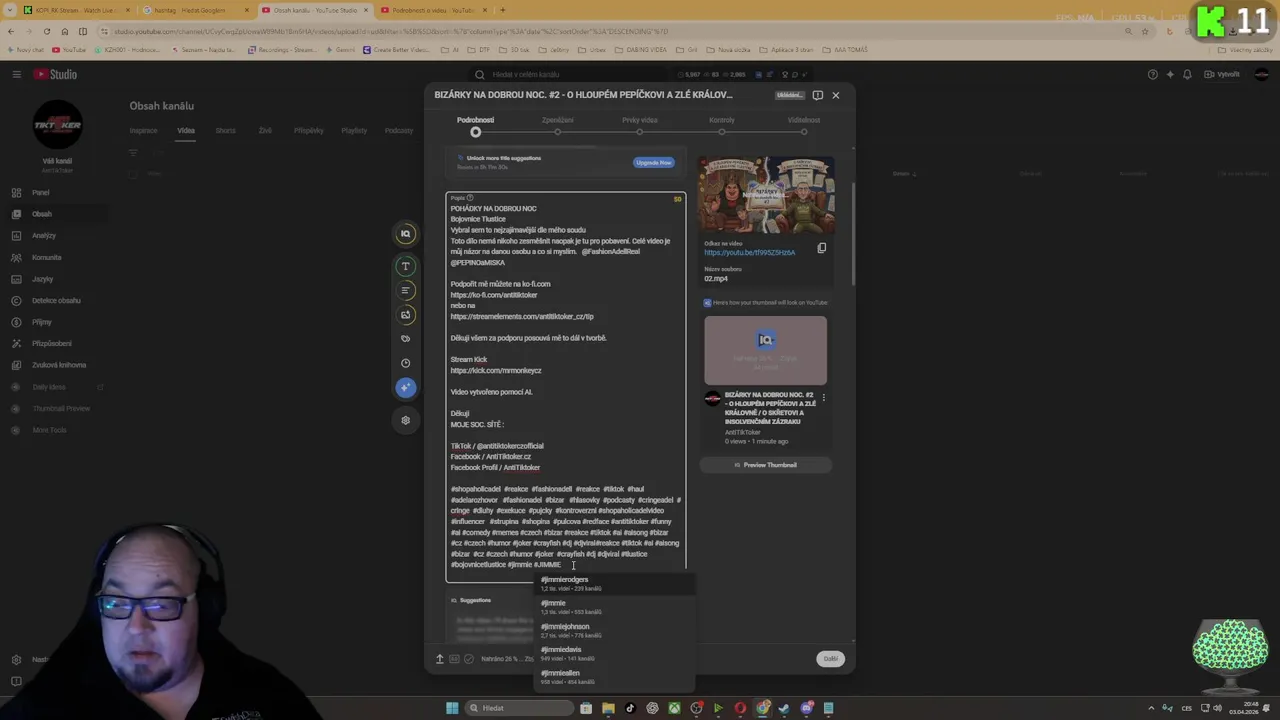This screenshot has height=720, width=1280.
Task: Choose #jimmiejohnson hashtag suggestion
Action: click(x=614, y=630)
